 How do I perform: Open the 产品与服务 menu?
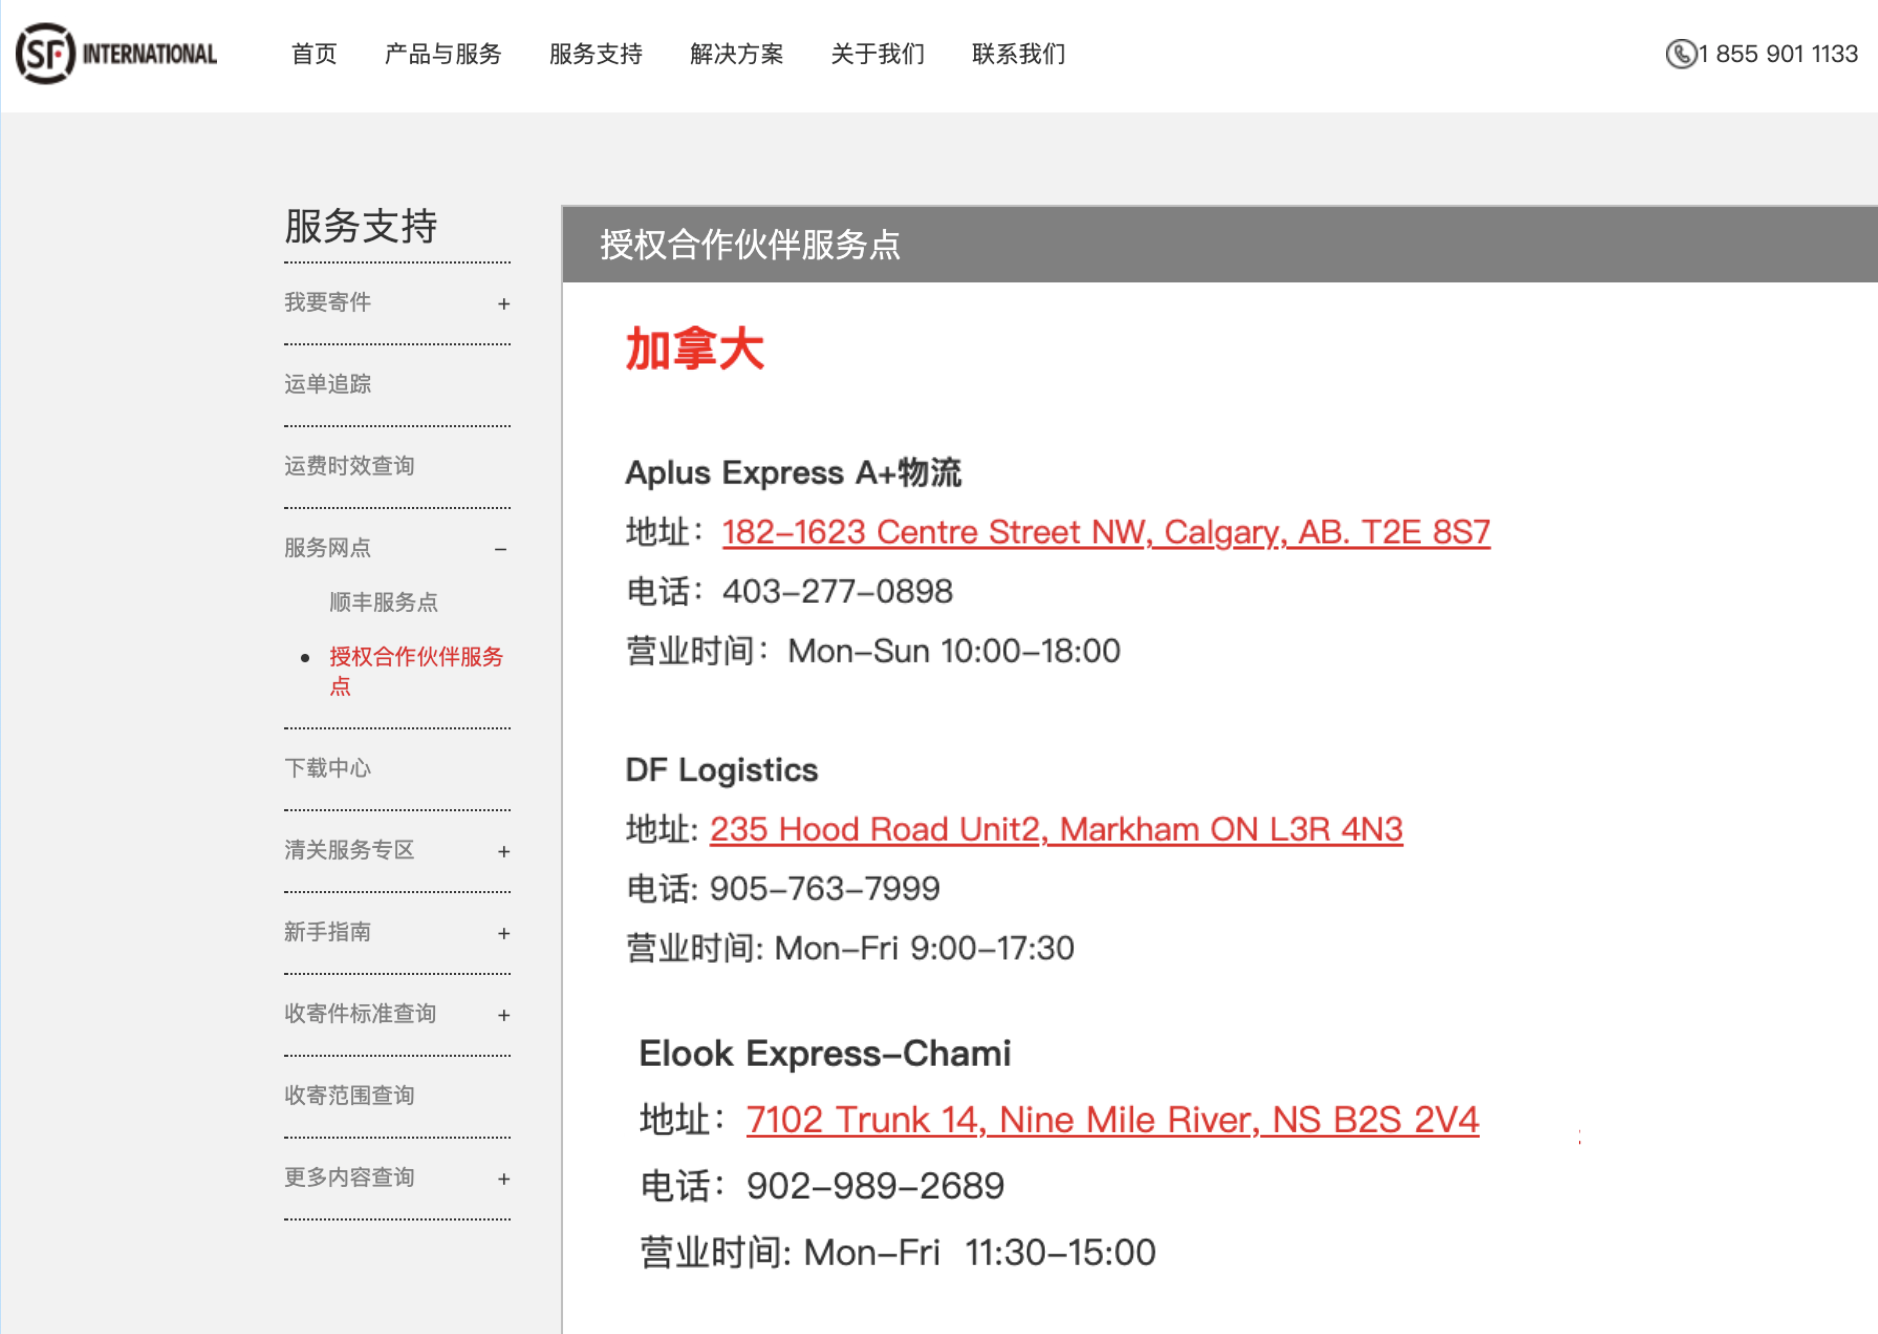pyautogui.click(x=443, y=54)
